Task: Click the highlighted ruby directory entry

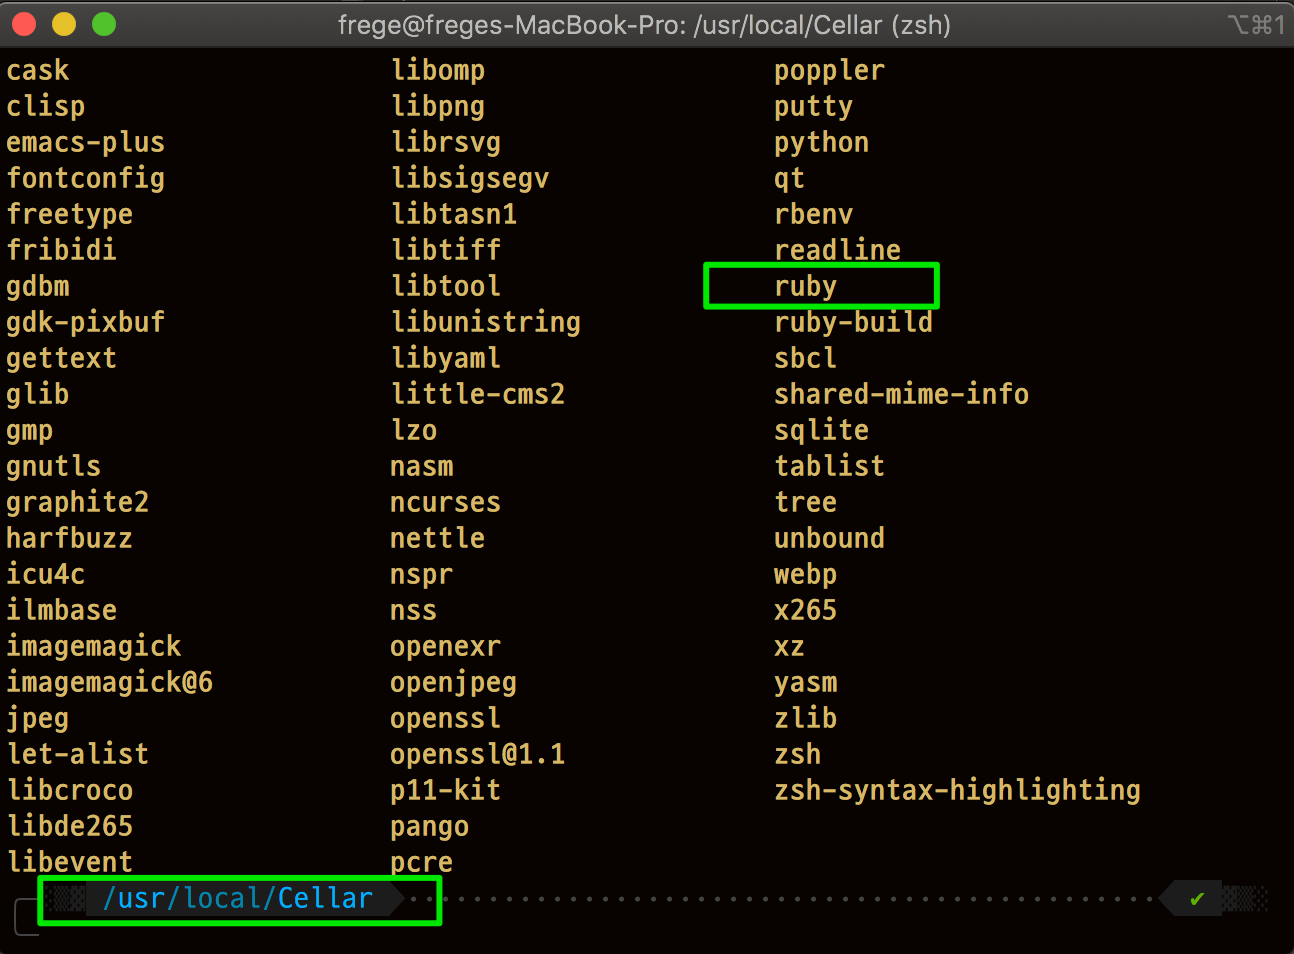Action: [805, 287]
